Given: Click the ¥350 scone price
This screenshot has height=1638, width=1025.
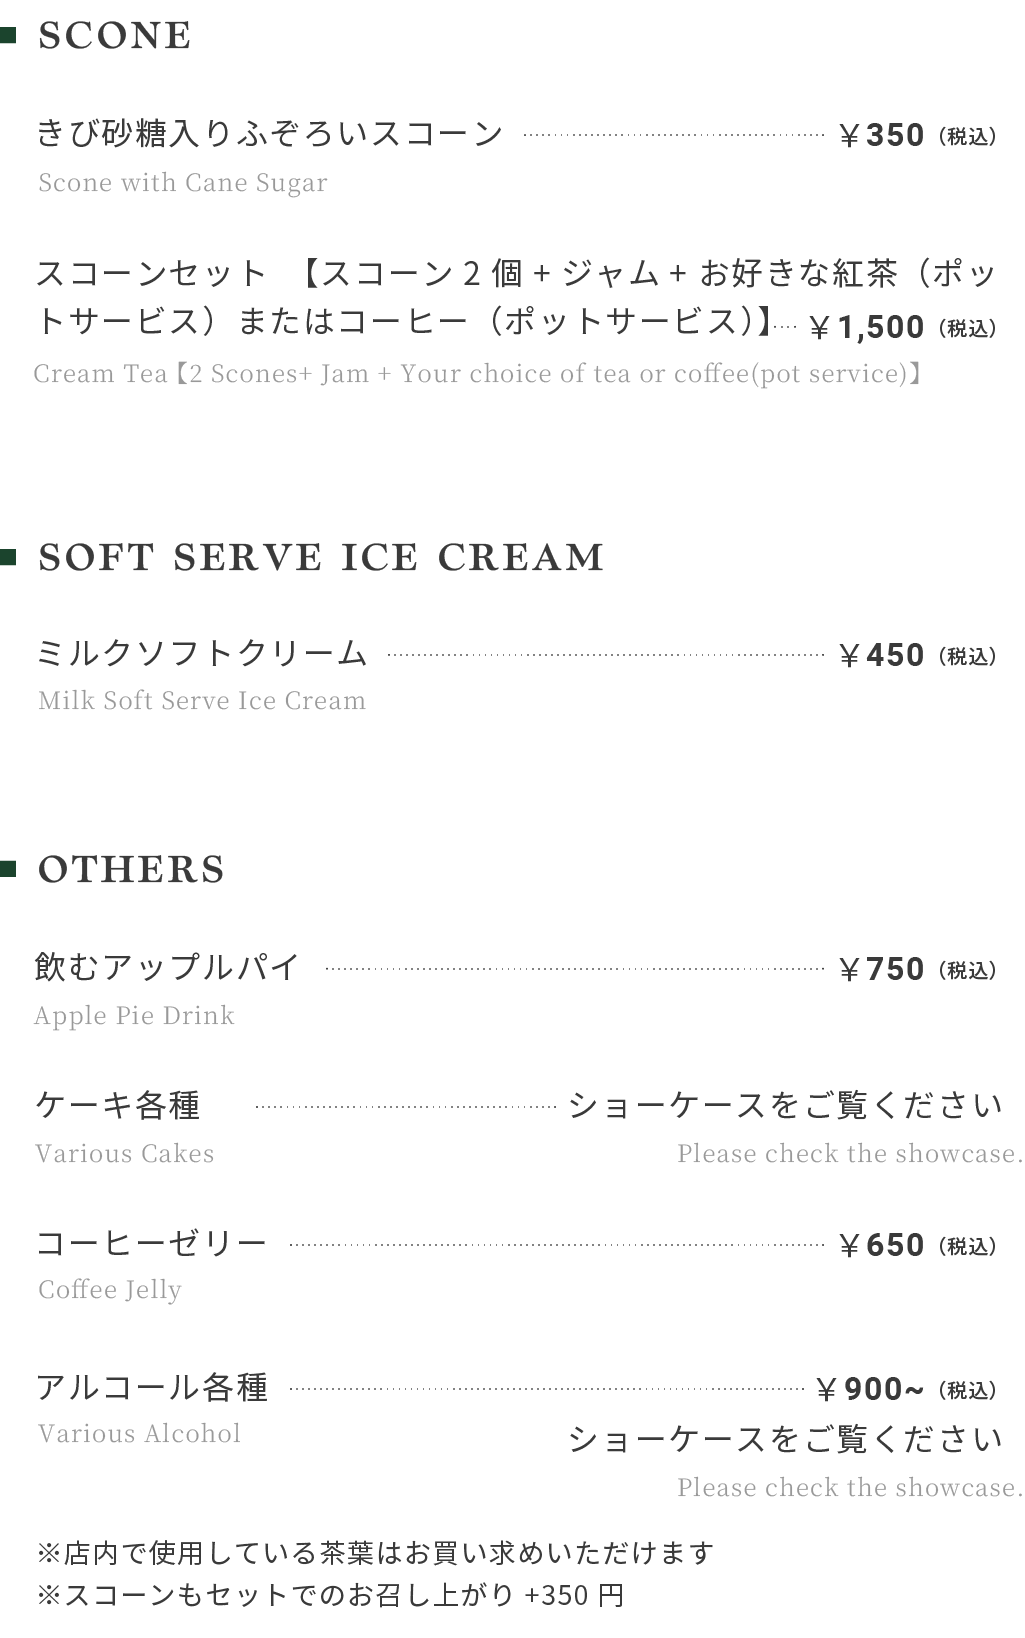Looking at the screenshot, I should [x=881, y=135].
